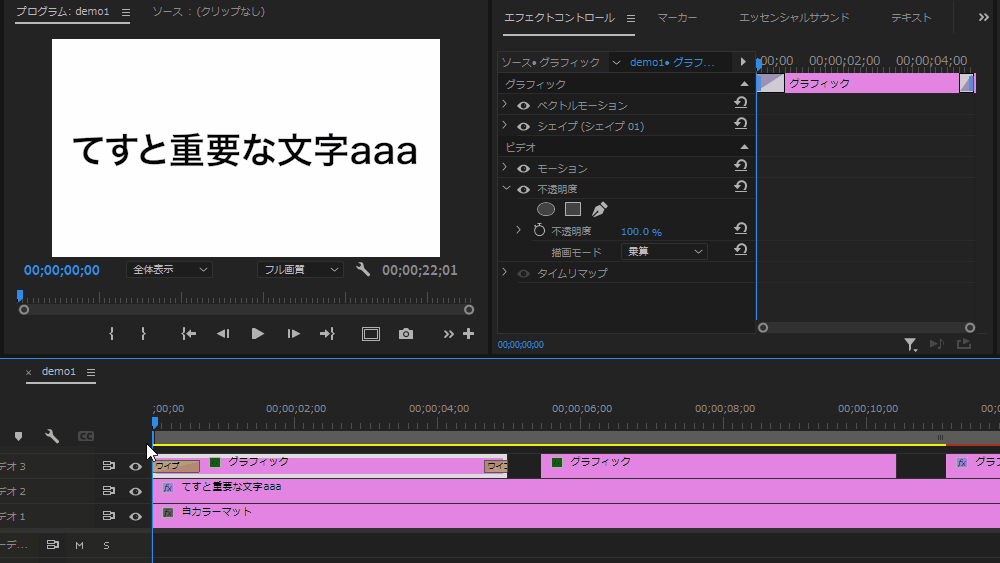Toggle sync lock on video track 2
The image size is (1000, 563).
click(x=109, y=491)
